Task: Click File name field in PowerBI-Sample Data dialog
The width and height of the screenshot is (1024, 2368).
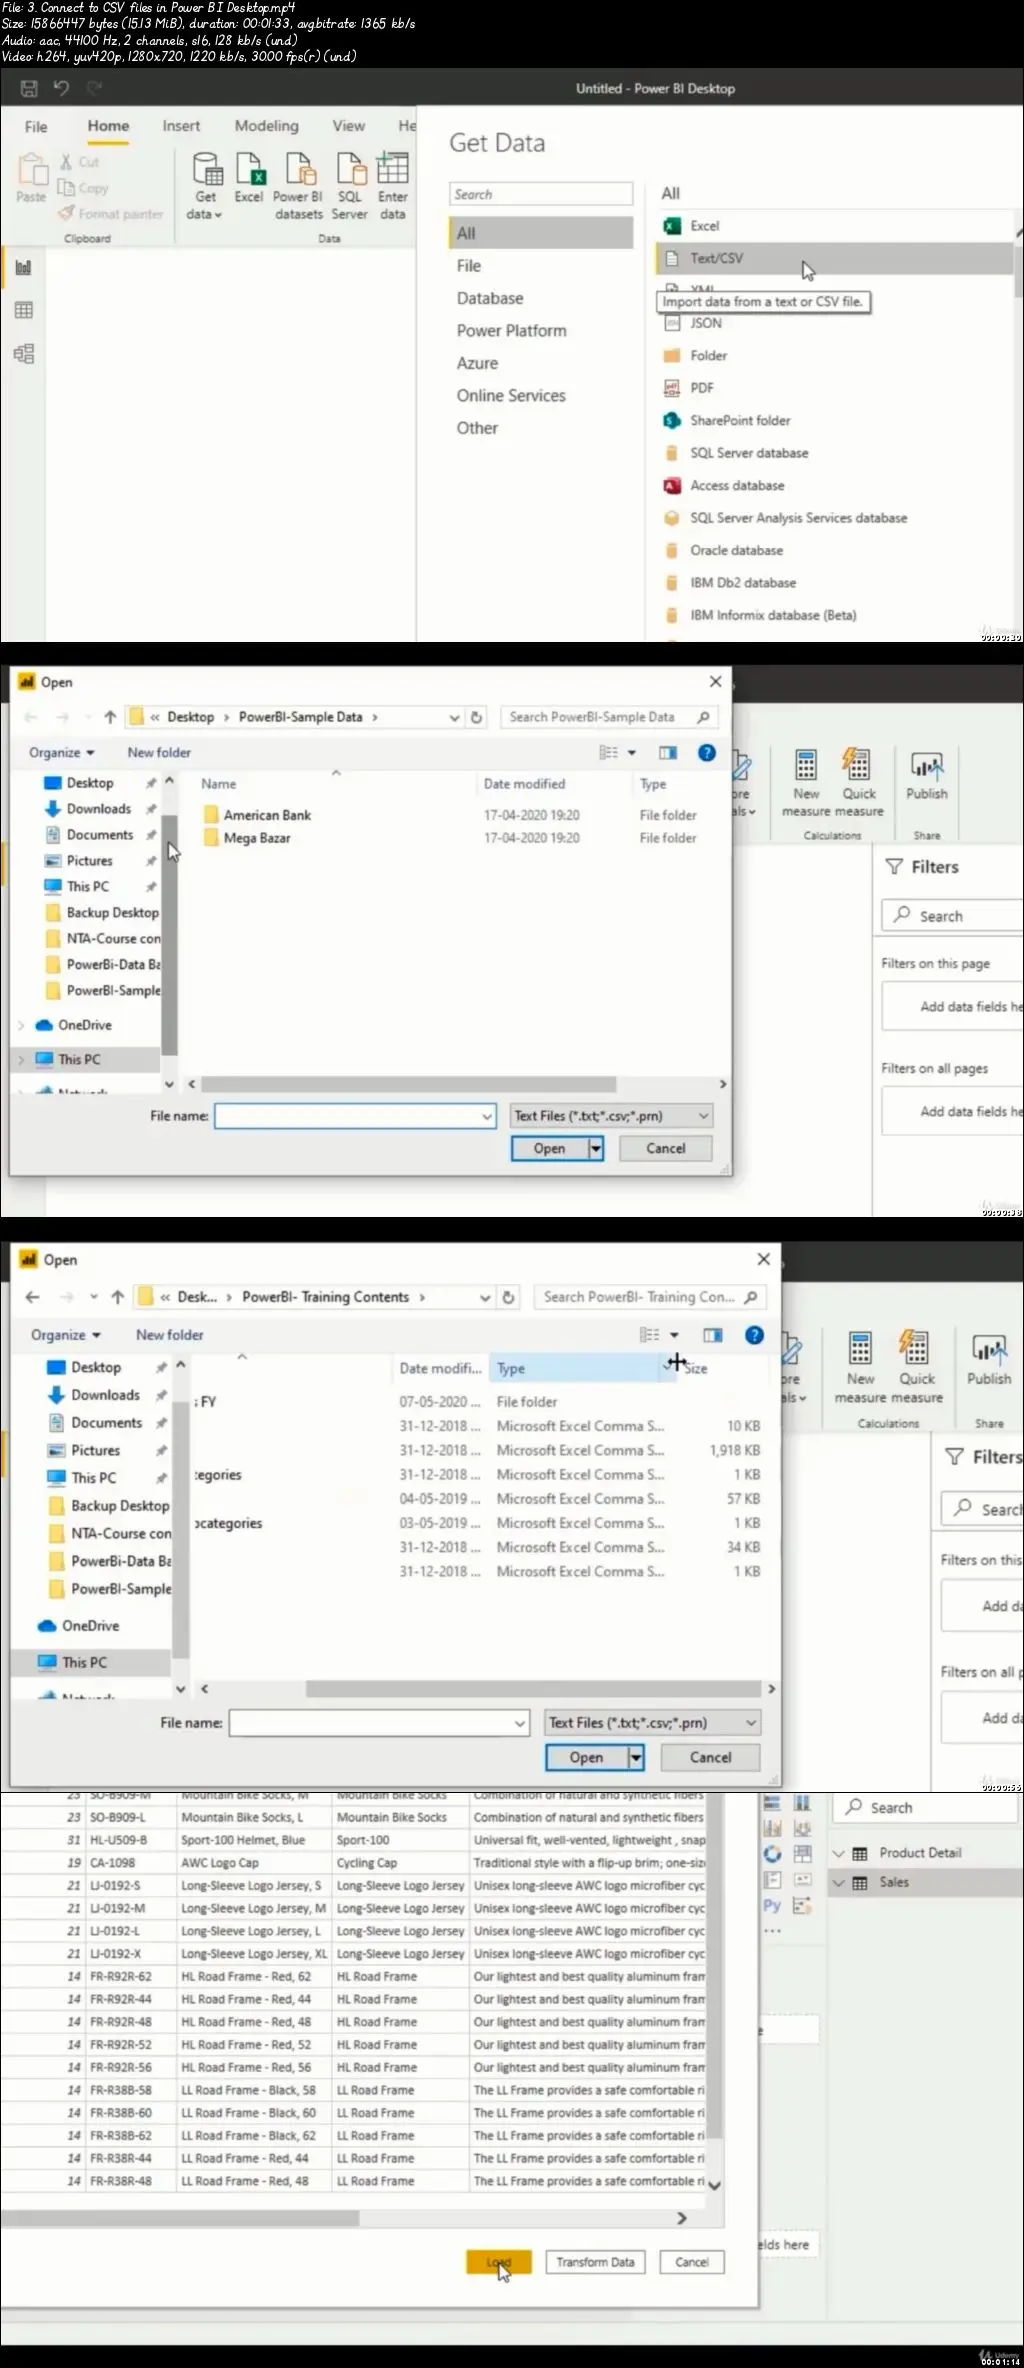Action: point(355,1116)
